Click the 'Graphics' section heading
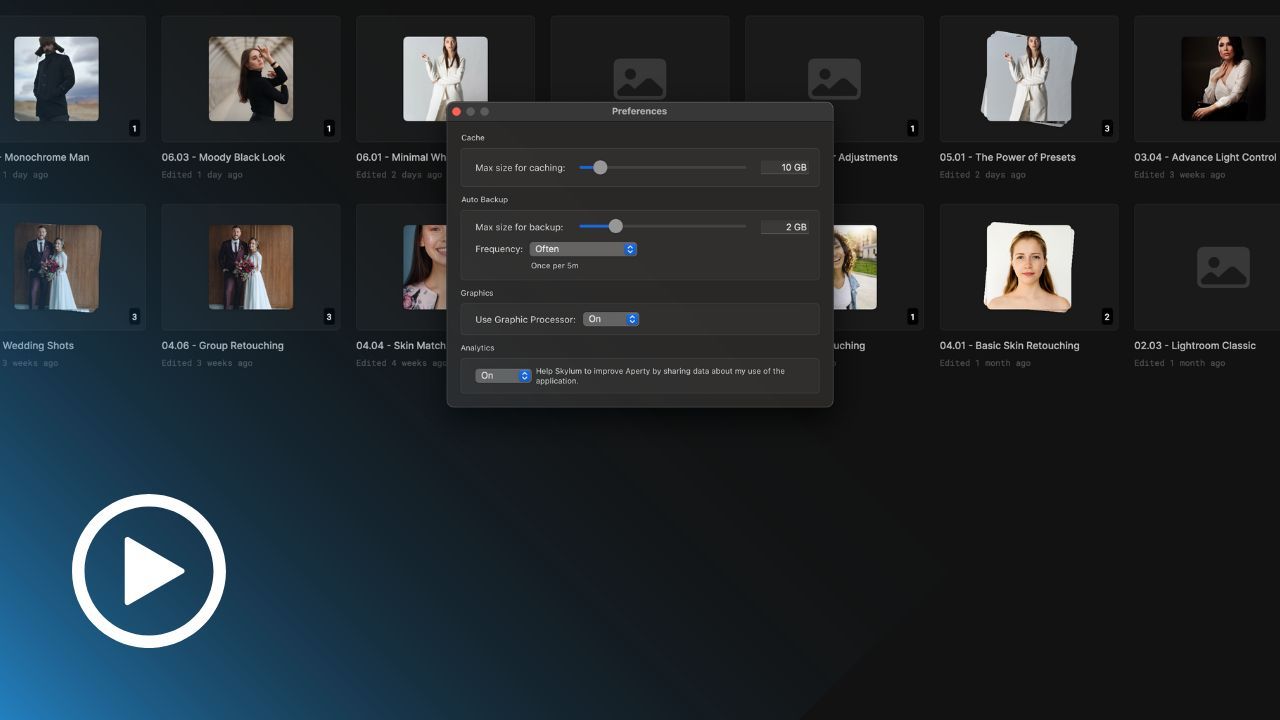1280x720 pixels. [x=477, y=293]
